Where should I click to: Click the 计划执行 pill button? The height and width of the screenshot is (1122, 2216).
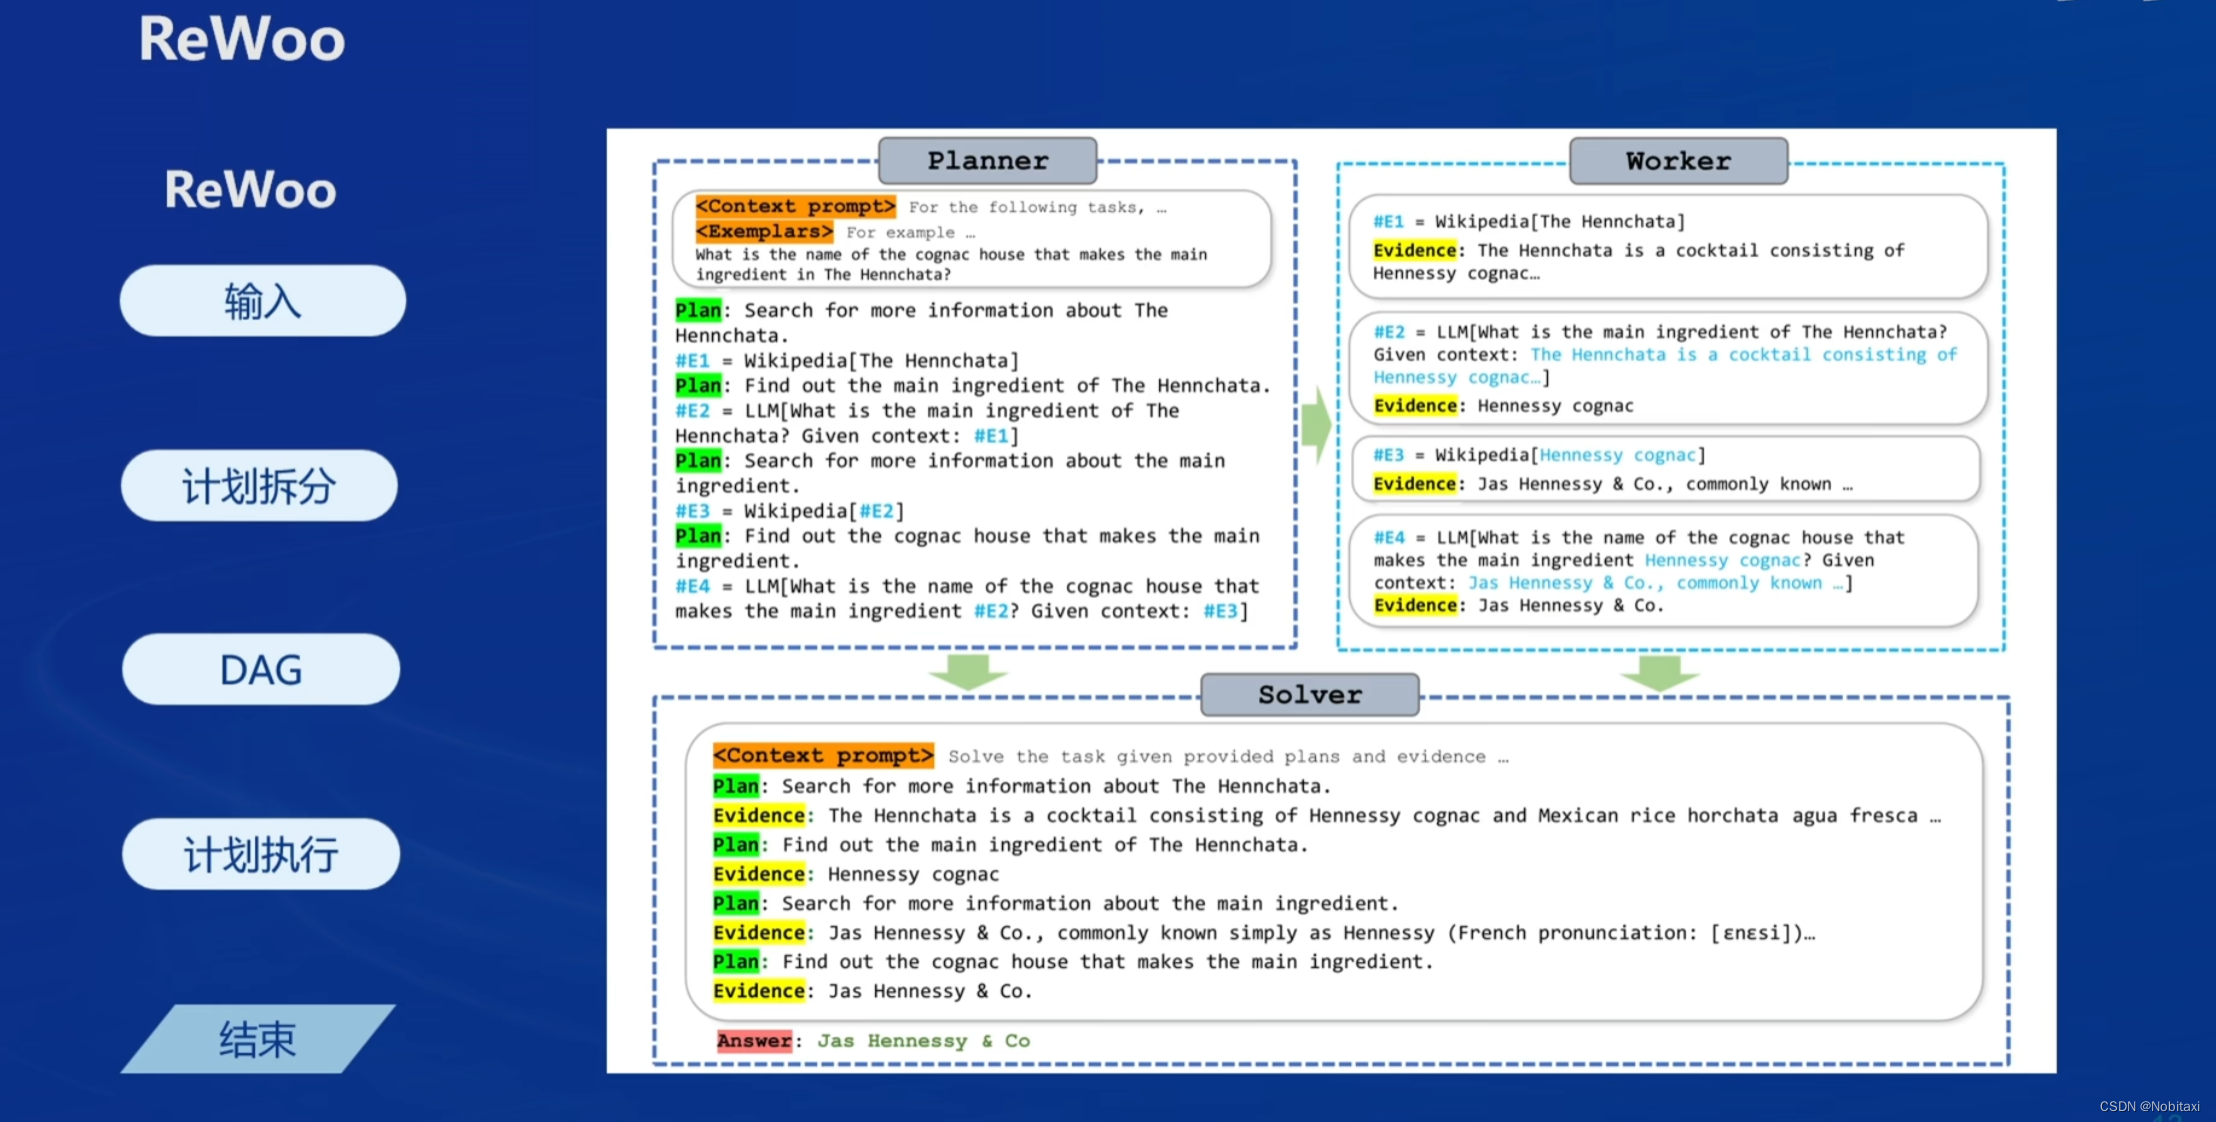click(x=260, y=855)
